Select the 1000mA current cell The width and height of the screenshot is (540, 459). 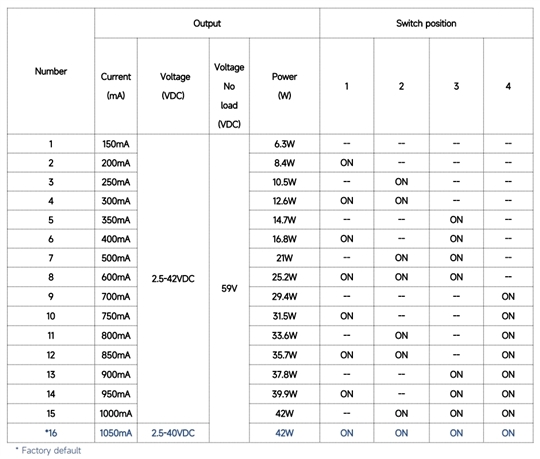pos(116,413)
